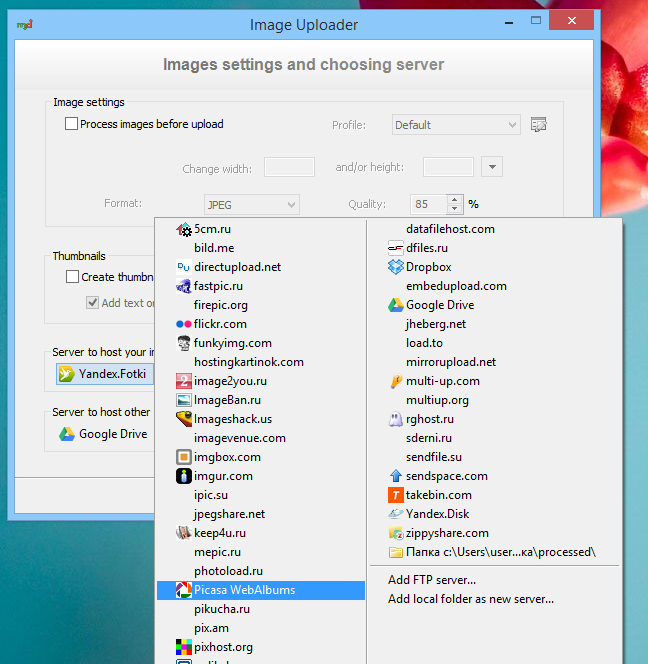Click the imgbox.com icon

coord(184,457)
